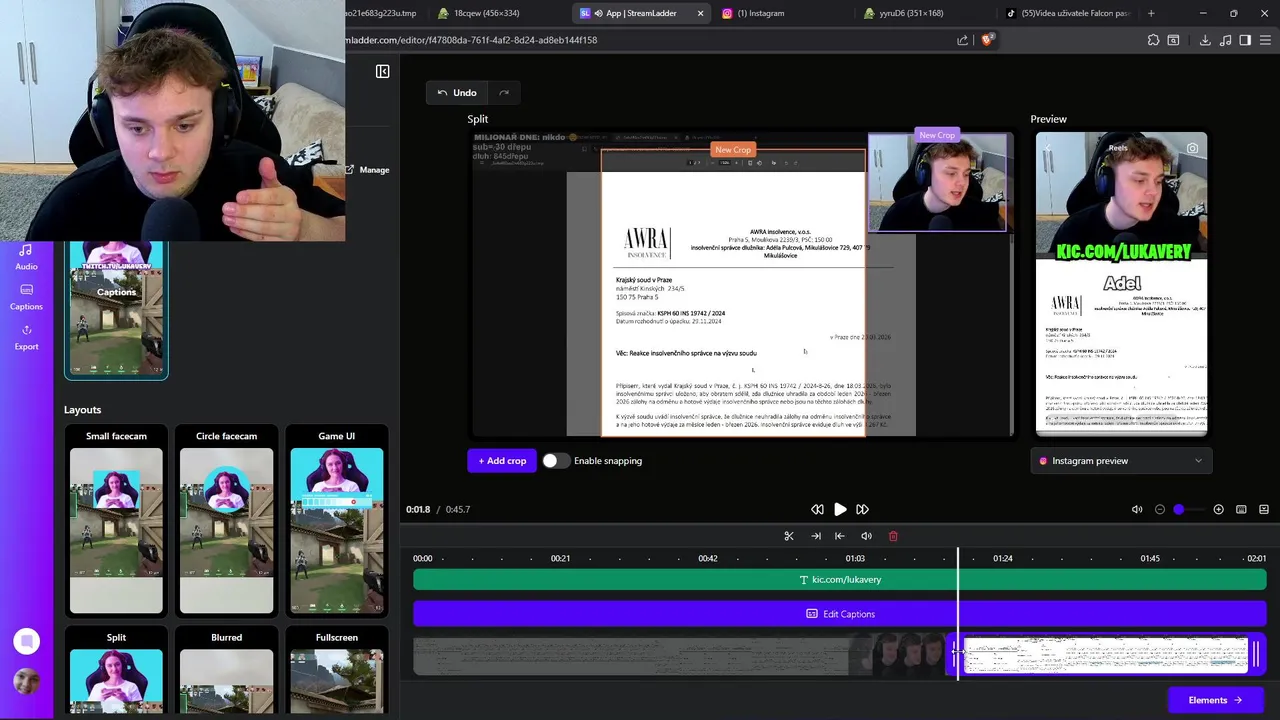Click the Edit Captions track
Screen dimensions: 1280x720
click(x=840, y=614)
